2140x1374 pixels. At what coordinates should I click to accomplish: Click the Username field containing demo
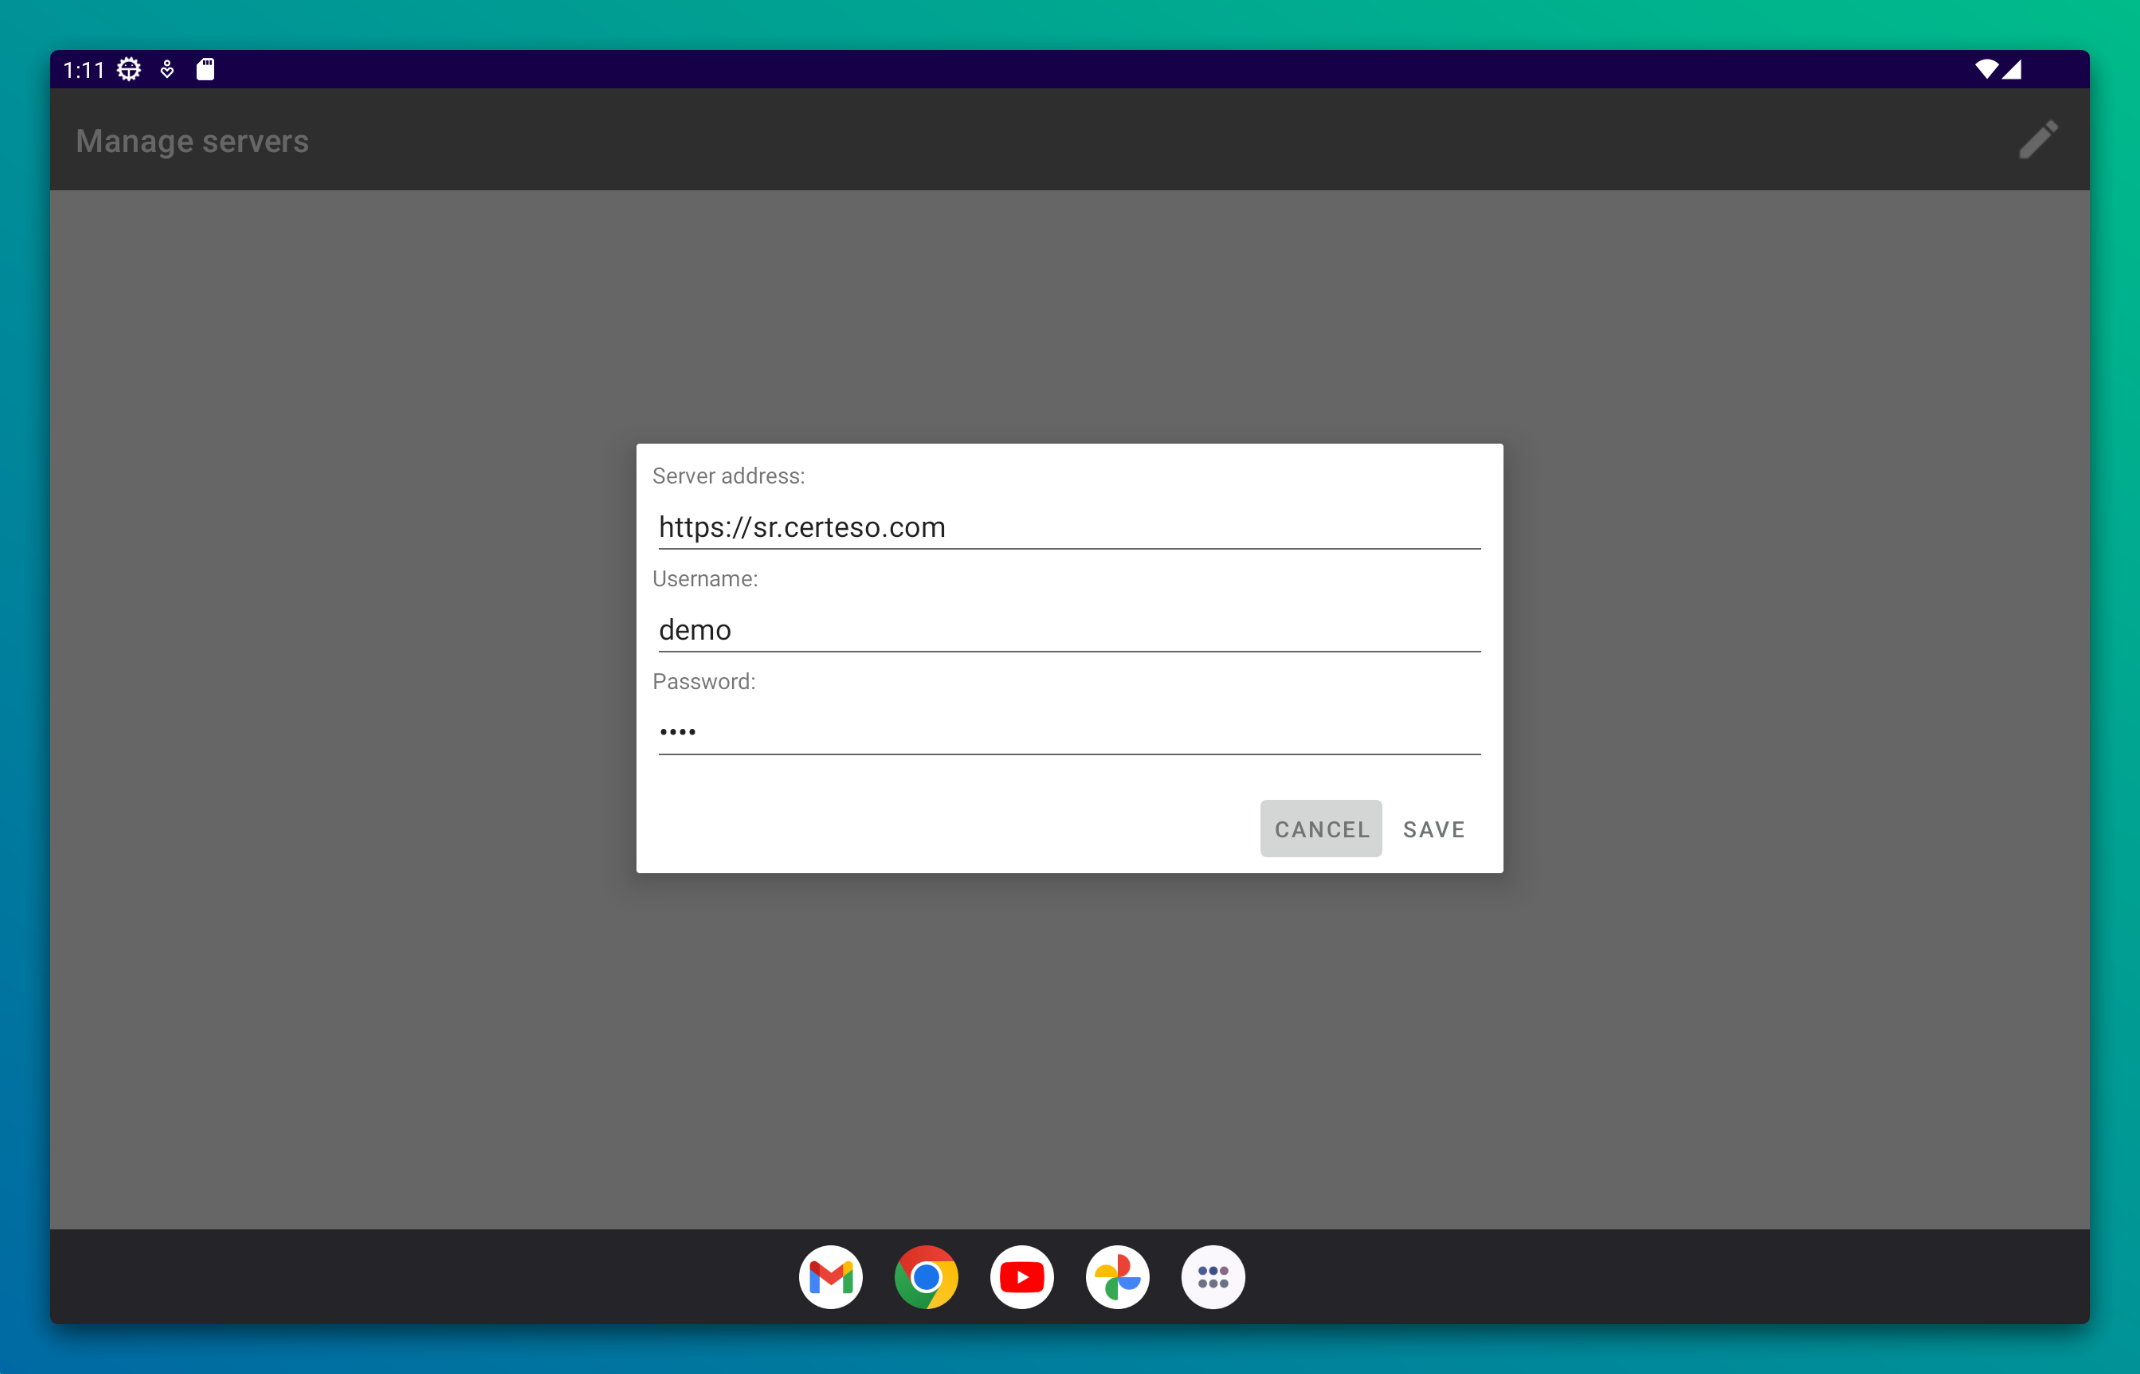[1068, 630]
